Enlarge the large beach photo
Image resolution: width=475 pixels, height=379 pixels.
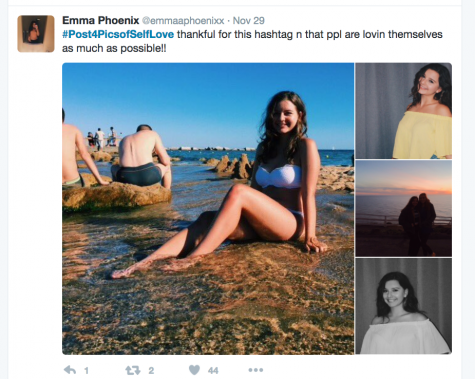[x=208, y=208]
